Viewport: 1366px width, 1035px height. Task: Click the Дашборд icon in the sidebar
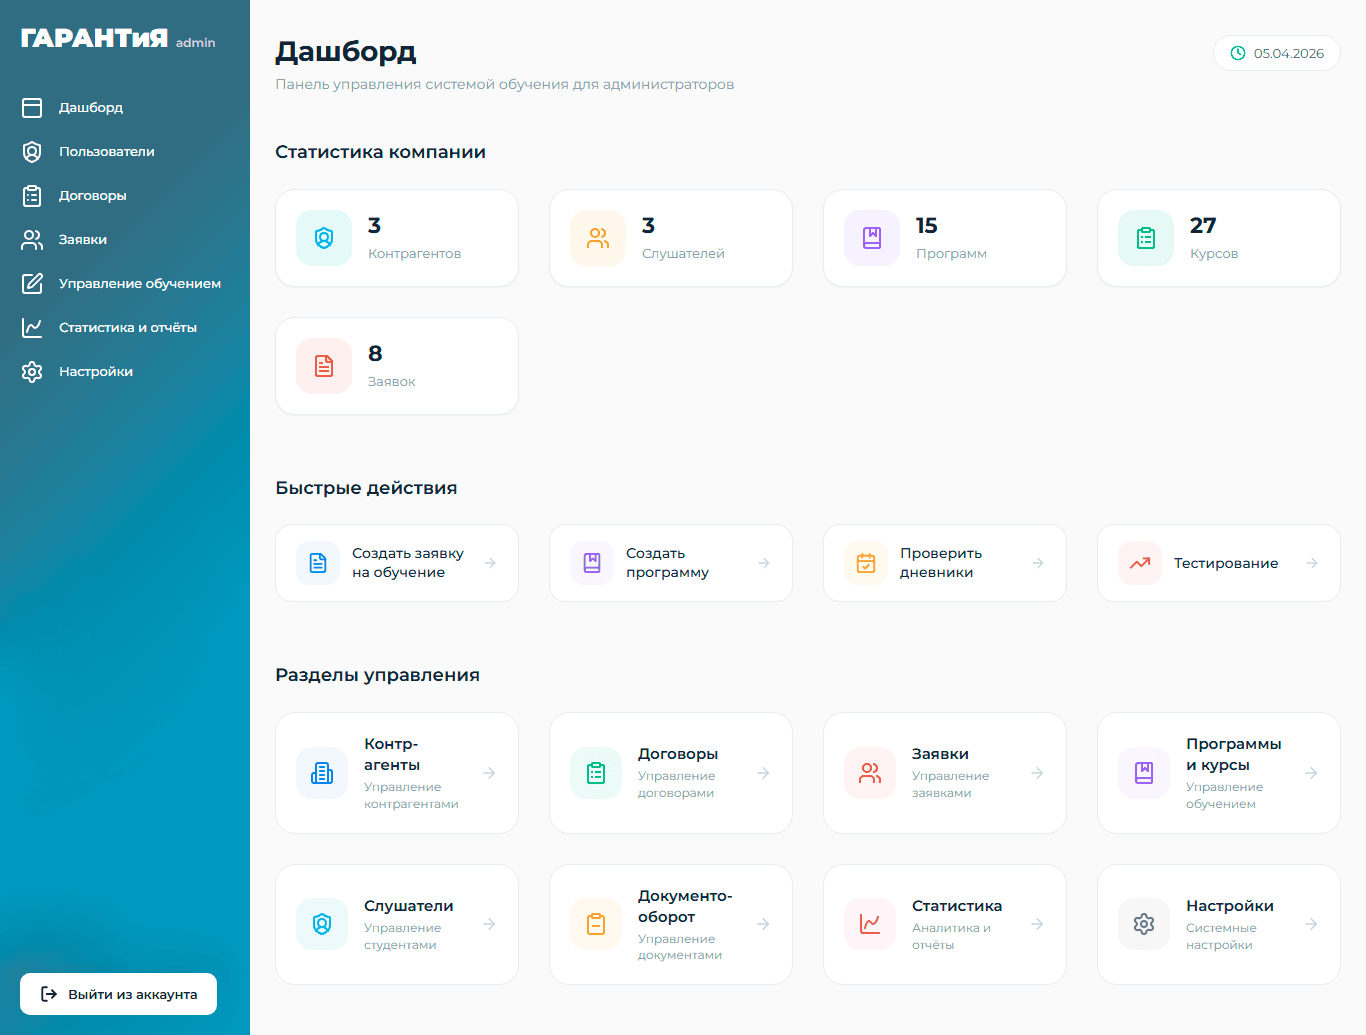(x=32, y=107)
